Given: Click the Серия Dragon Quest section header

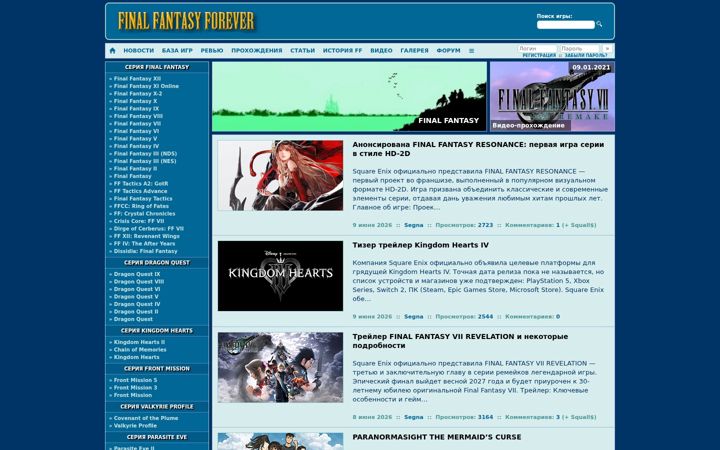Looking at the screenshot, I should click(157, 263).
